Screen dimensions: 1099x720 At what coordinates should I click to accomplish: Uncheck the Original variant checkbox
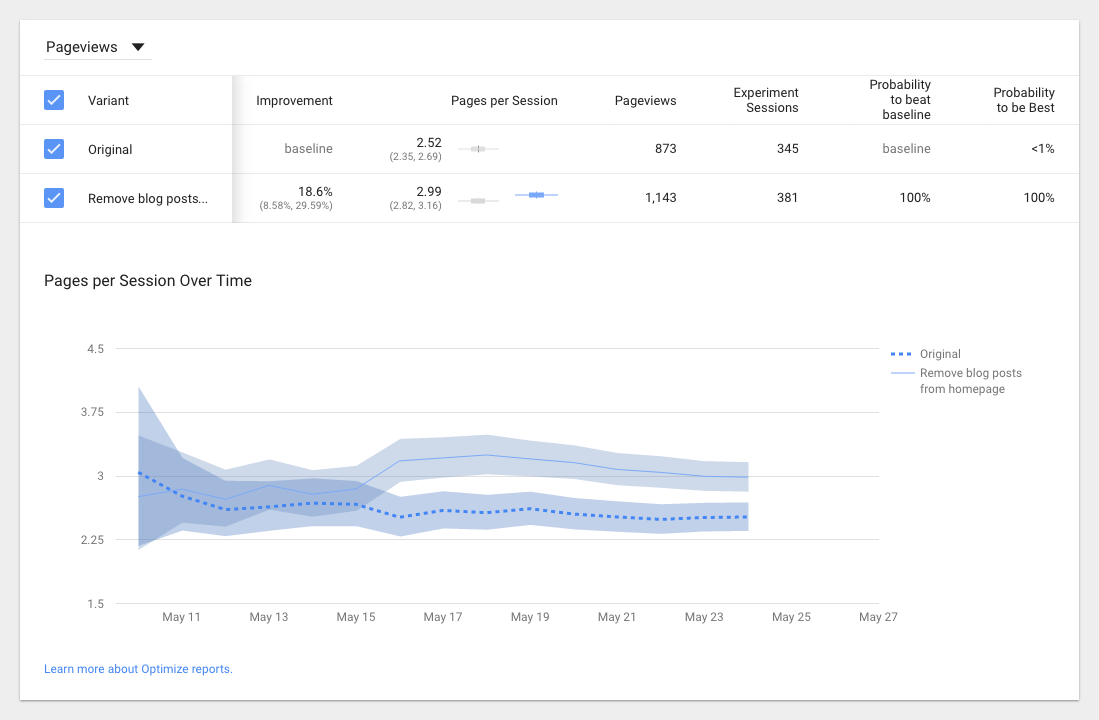tap(54, 149)
